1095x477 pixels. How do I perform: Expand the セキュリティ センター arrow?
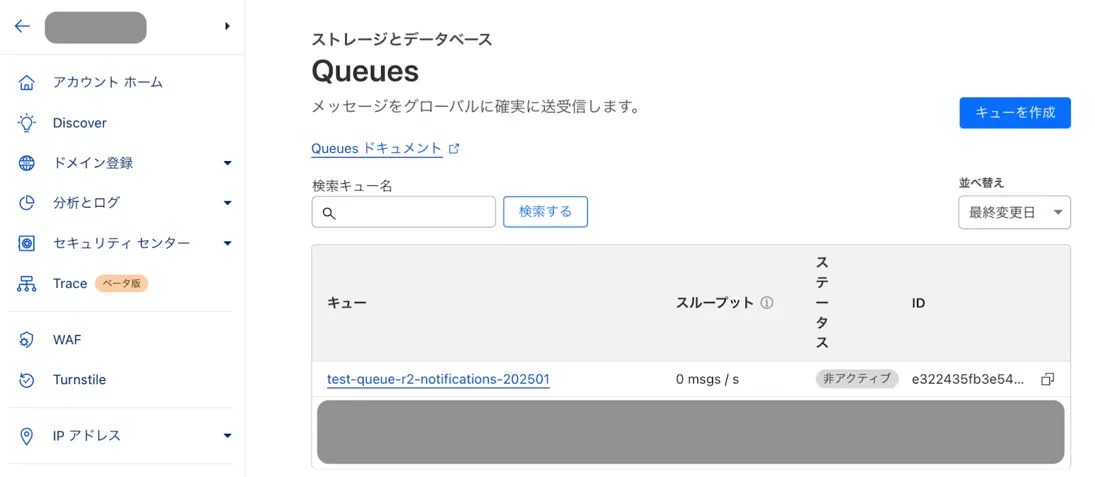tap(227, 244)
